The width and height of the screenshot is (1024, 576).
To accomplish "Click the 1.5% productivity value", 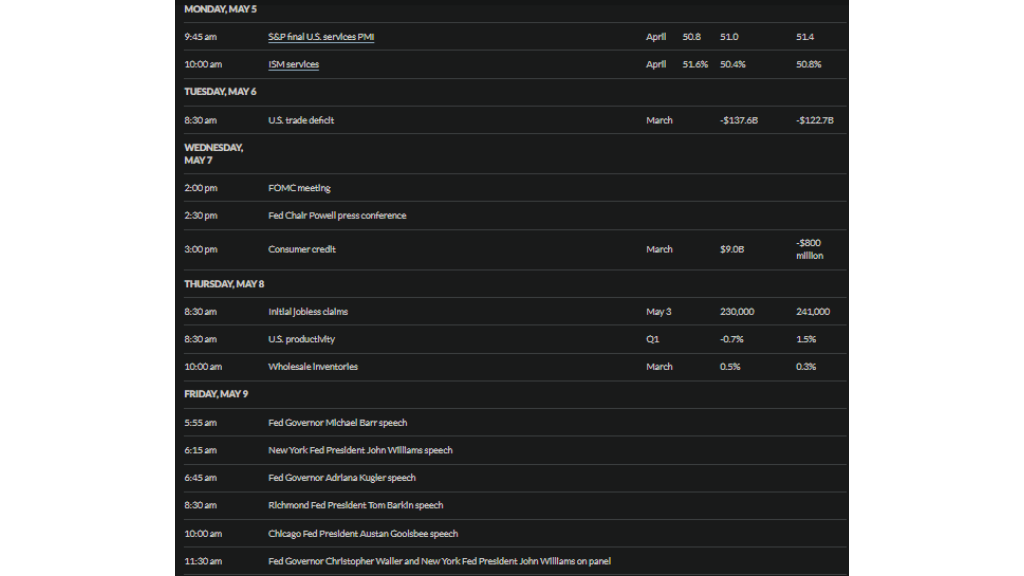I will pos(806,339).
